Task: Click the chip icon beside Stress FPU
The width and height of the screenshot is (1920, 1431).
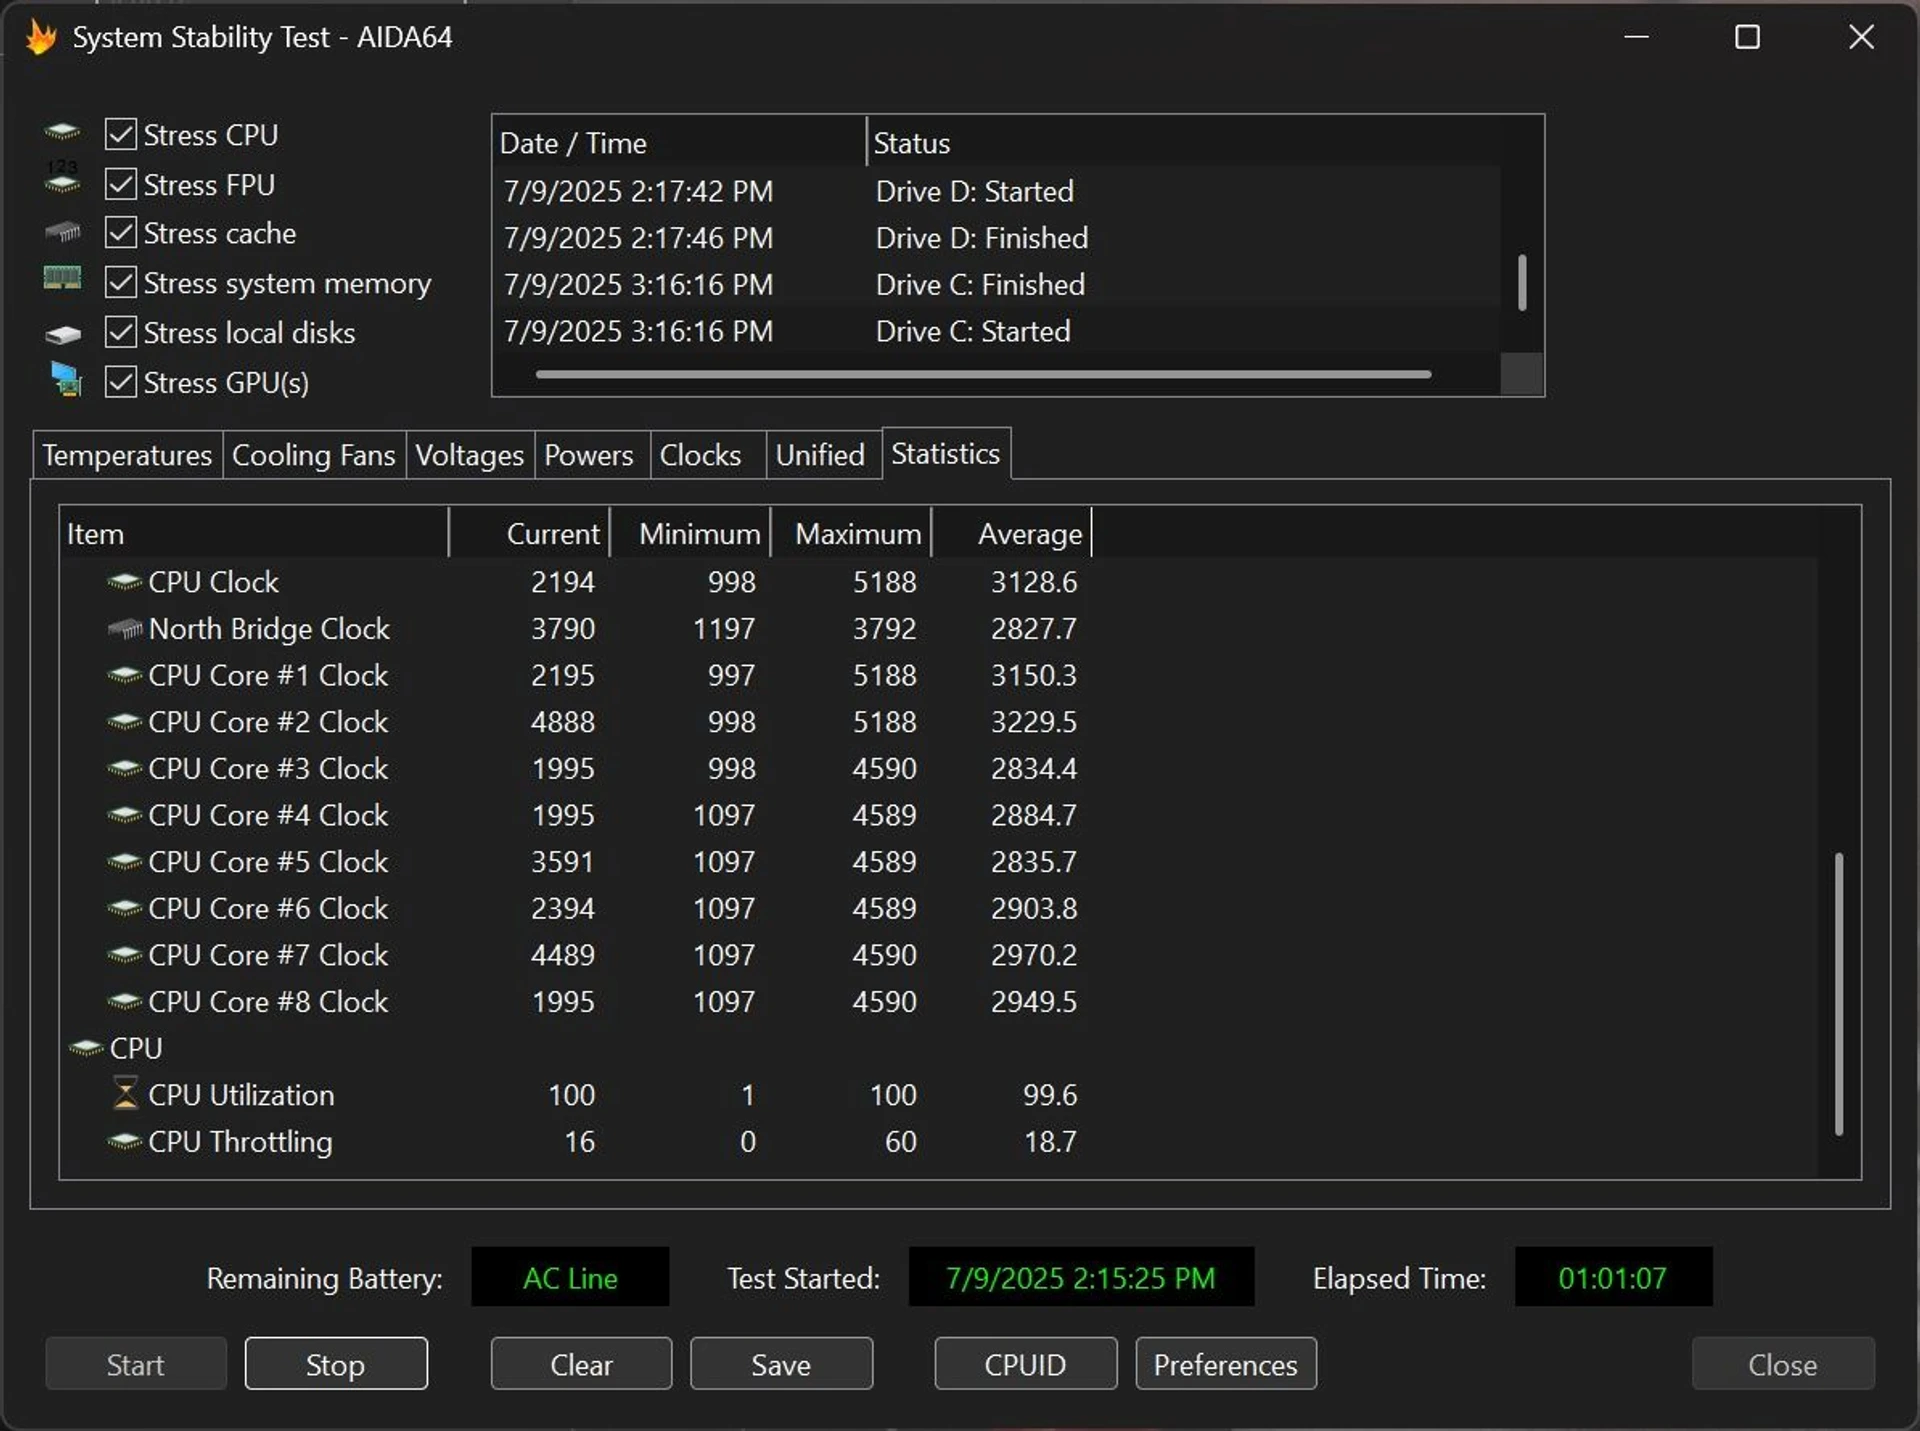Action: [x=62, y=180]
